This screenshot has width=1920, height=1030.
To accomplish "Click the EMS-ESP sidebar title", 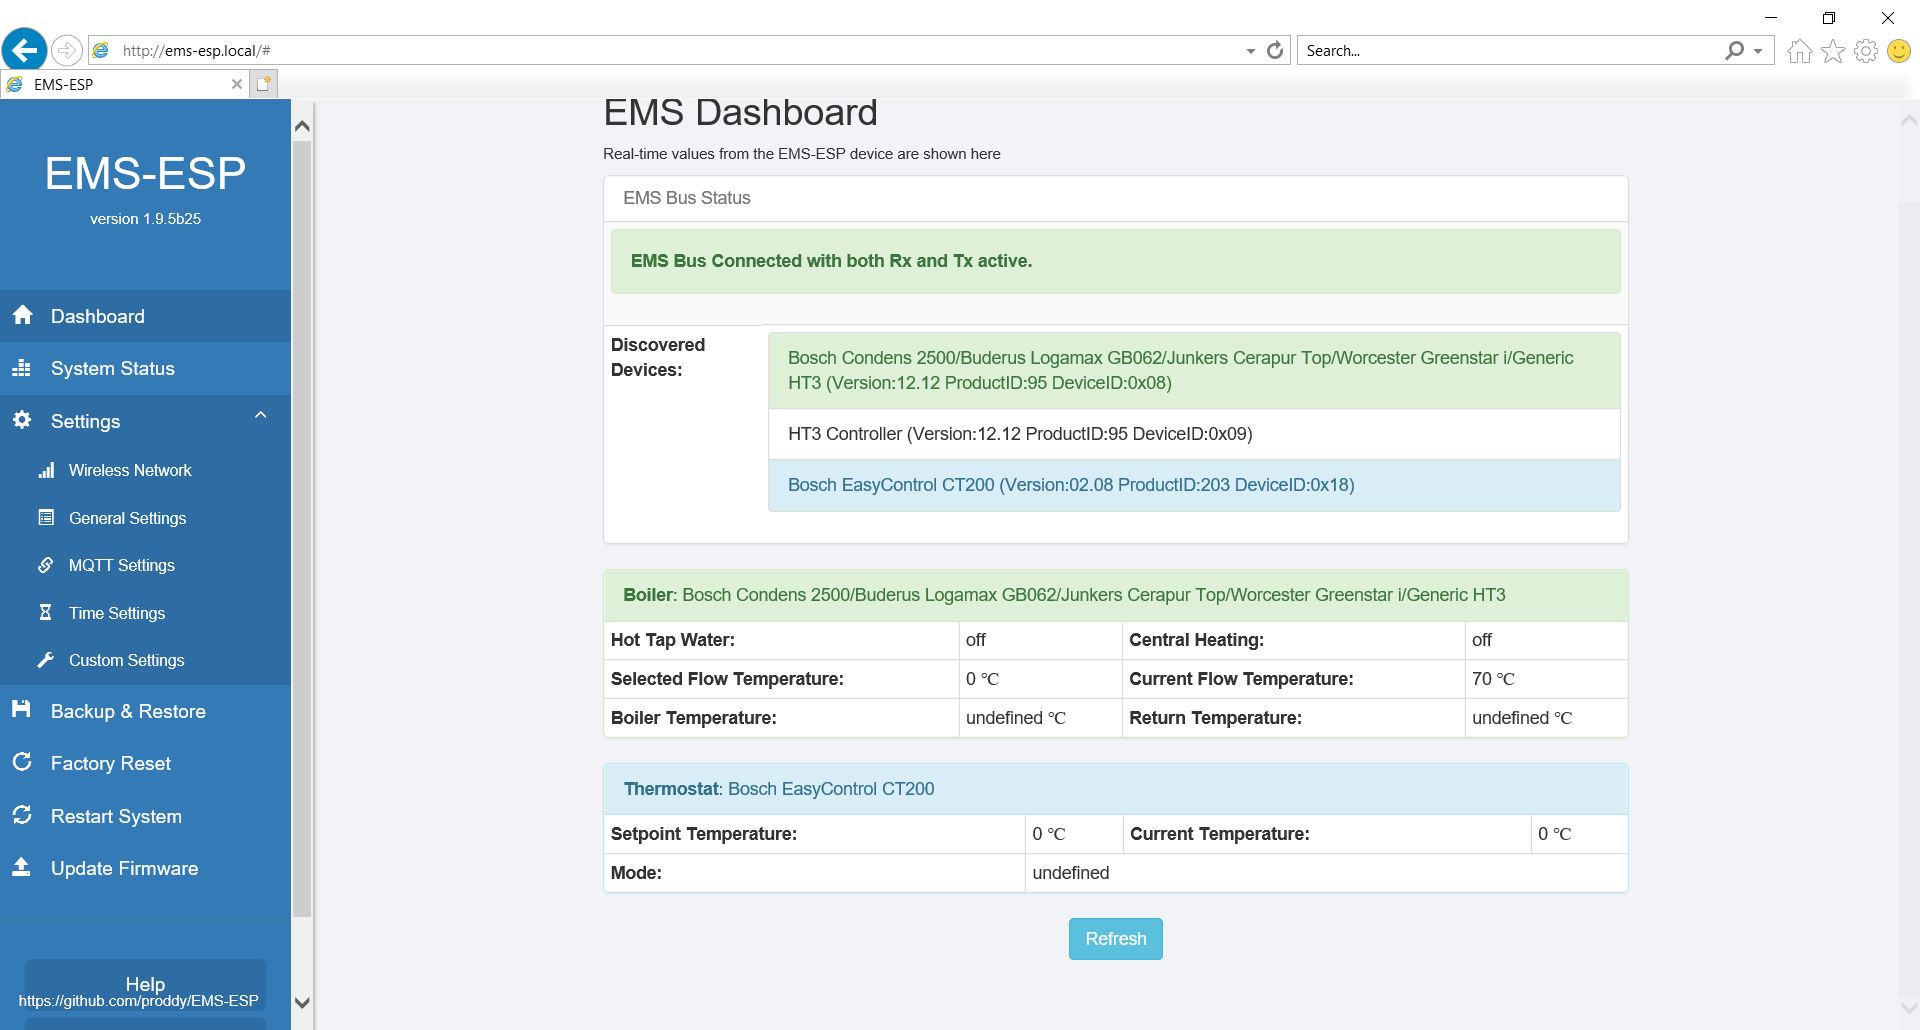I will click(145, 173).
